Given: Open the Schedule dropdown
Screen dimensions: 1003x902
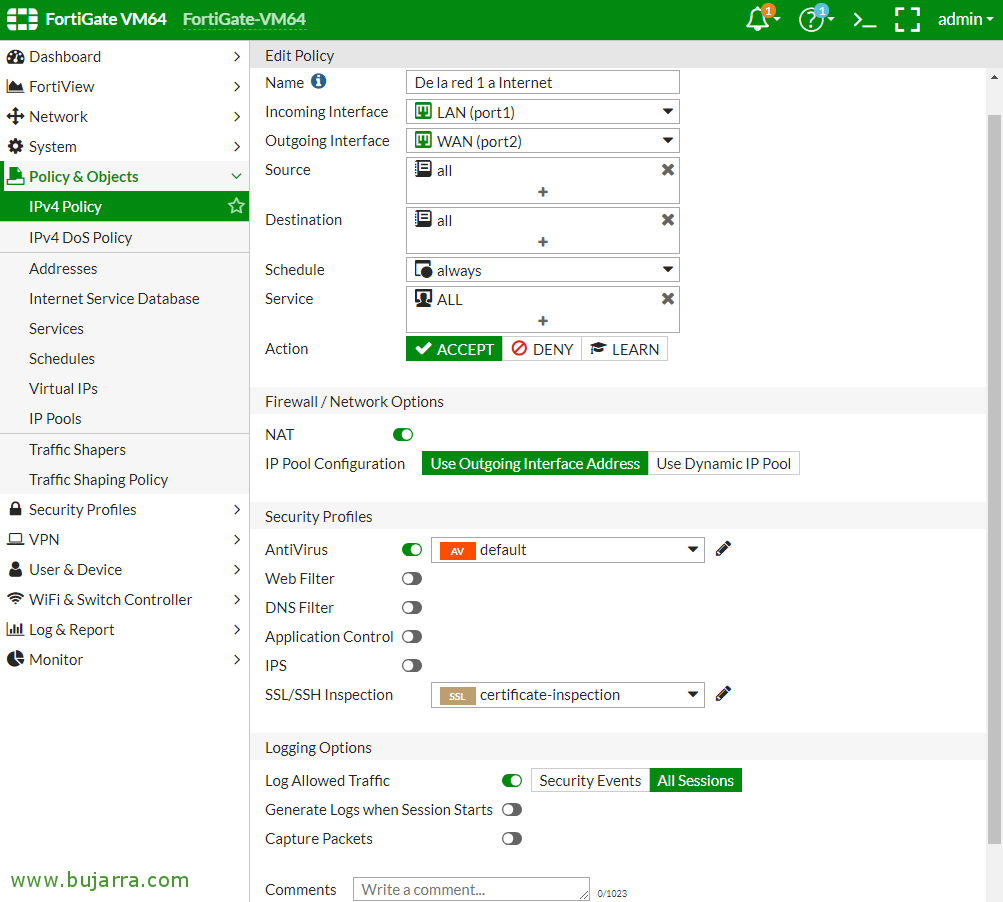Looking at the screenshot, I should tap(542, 270).
